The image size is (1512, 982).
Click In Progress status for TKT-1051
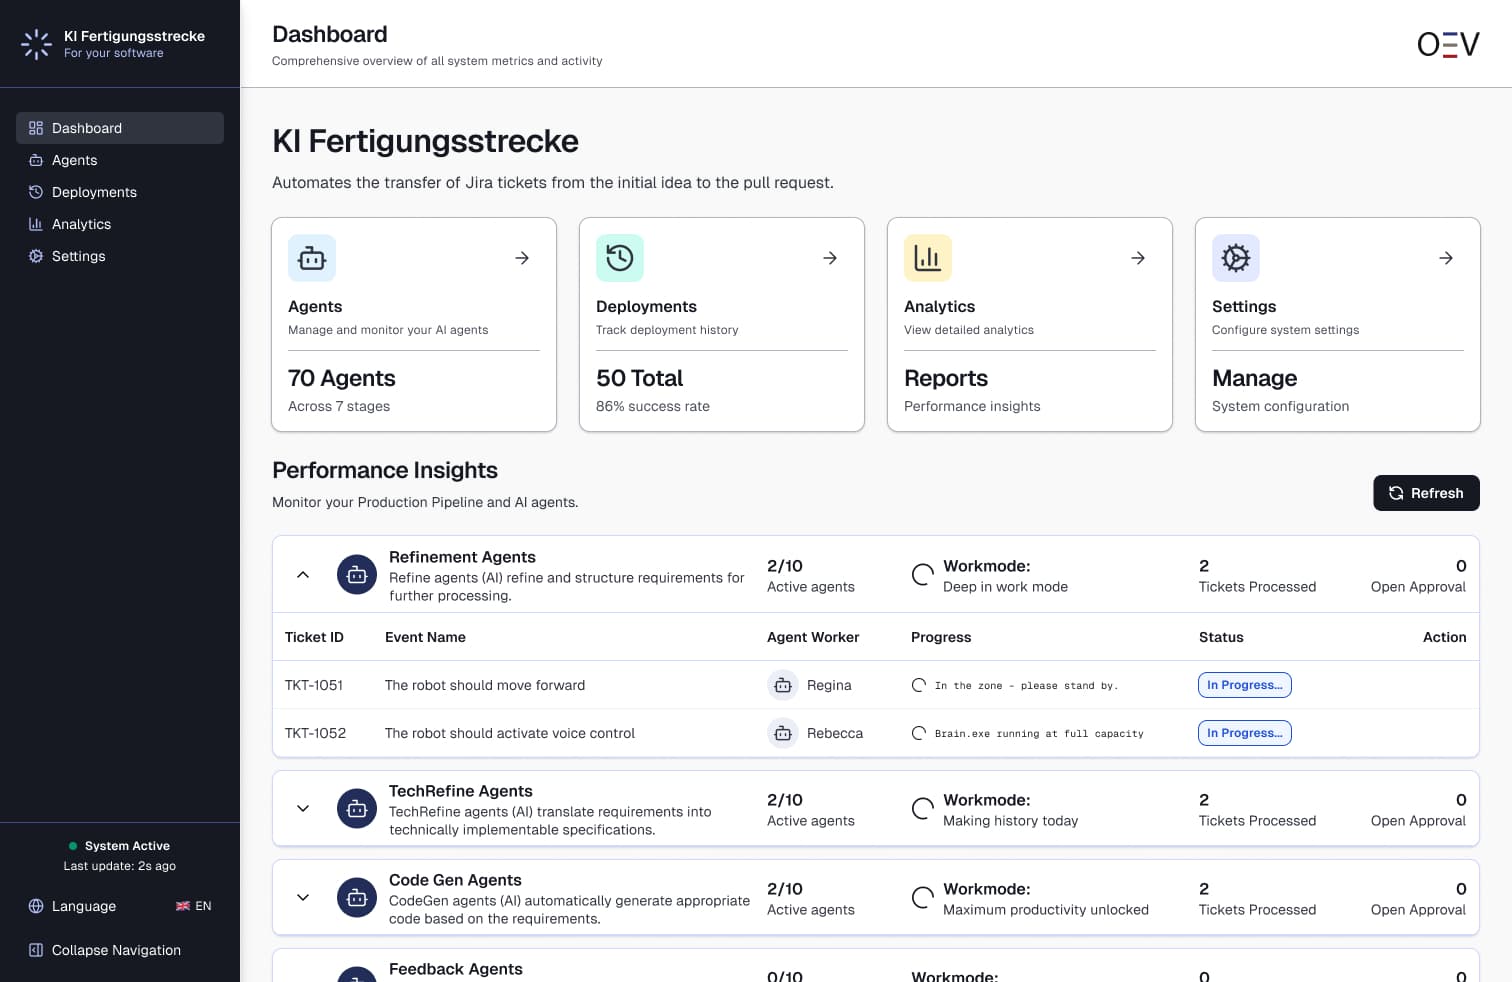point(1244,685)
